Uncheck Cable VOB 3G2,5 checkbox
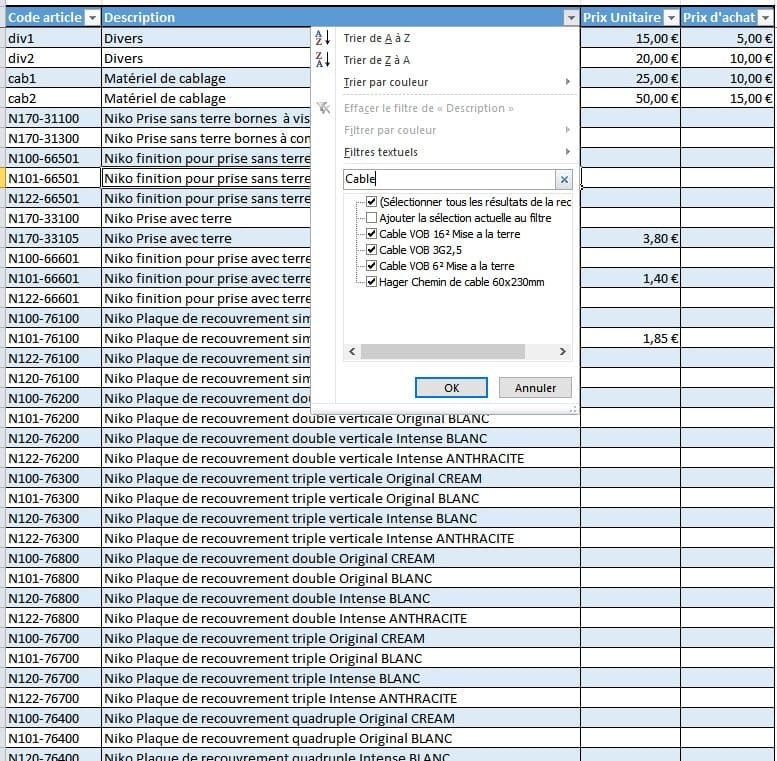The height and width of the screenshot is (761, 777). click(372, 250)
